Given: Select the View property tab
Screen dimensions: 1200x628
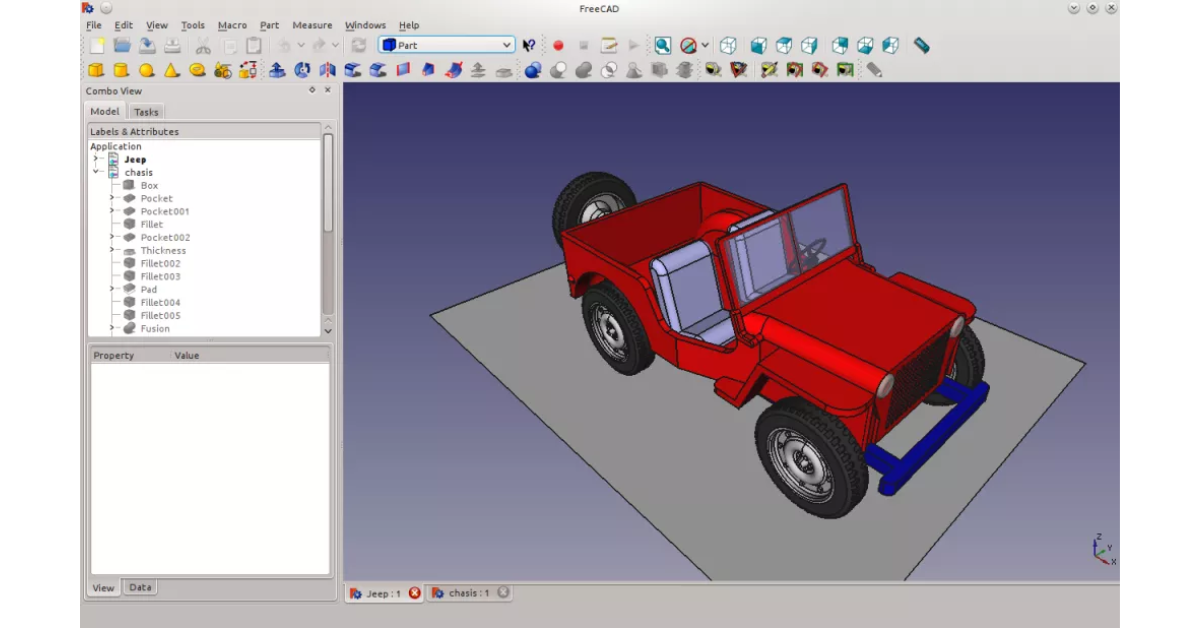Looking at the screenshot, I should coord(103,587).
